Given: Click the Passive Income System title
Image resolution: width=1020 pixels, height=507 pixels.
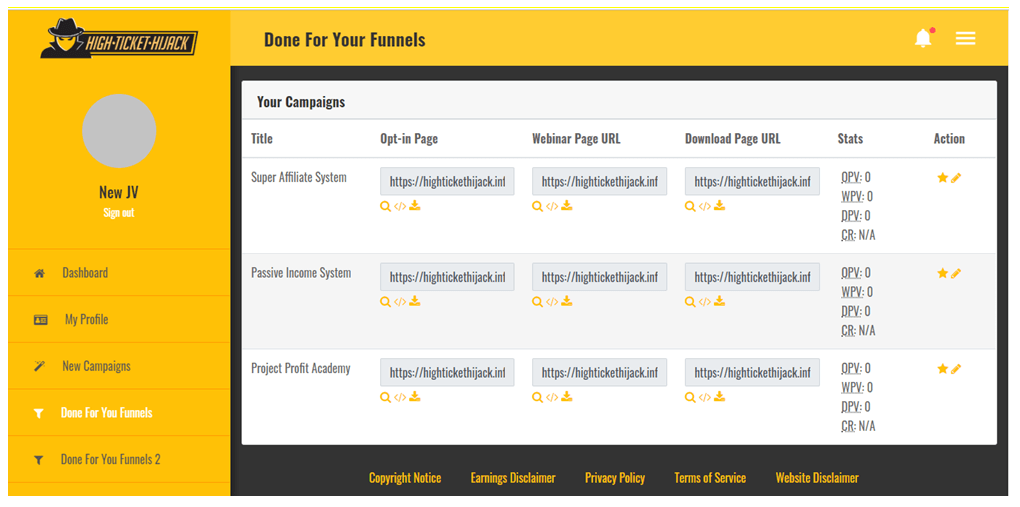Looking at the screenshot, I should pyautogui.click(x=301, y=273).
